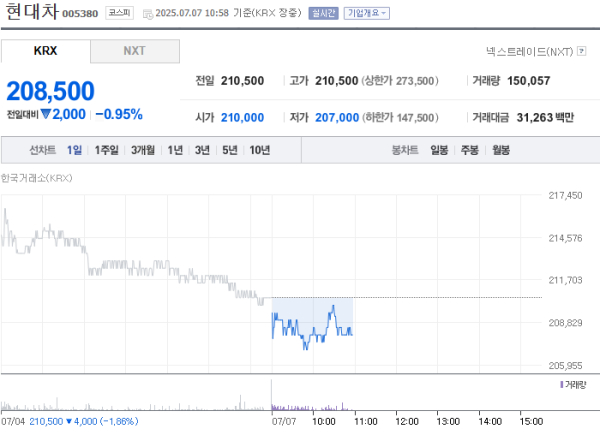Click the 217,450 price axis label
The width and height of the screenshot is (600, 441).
pyautogui.click(x=565, y=196)
